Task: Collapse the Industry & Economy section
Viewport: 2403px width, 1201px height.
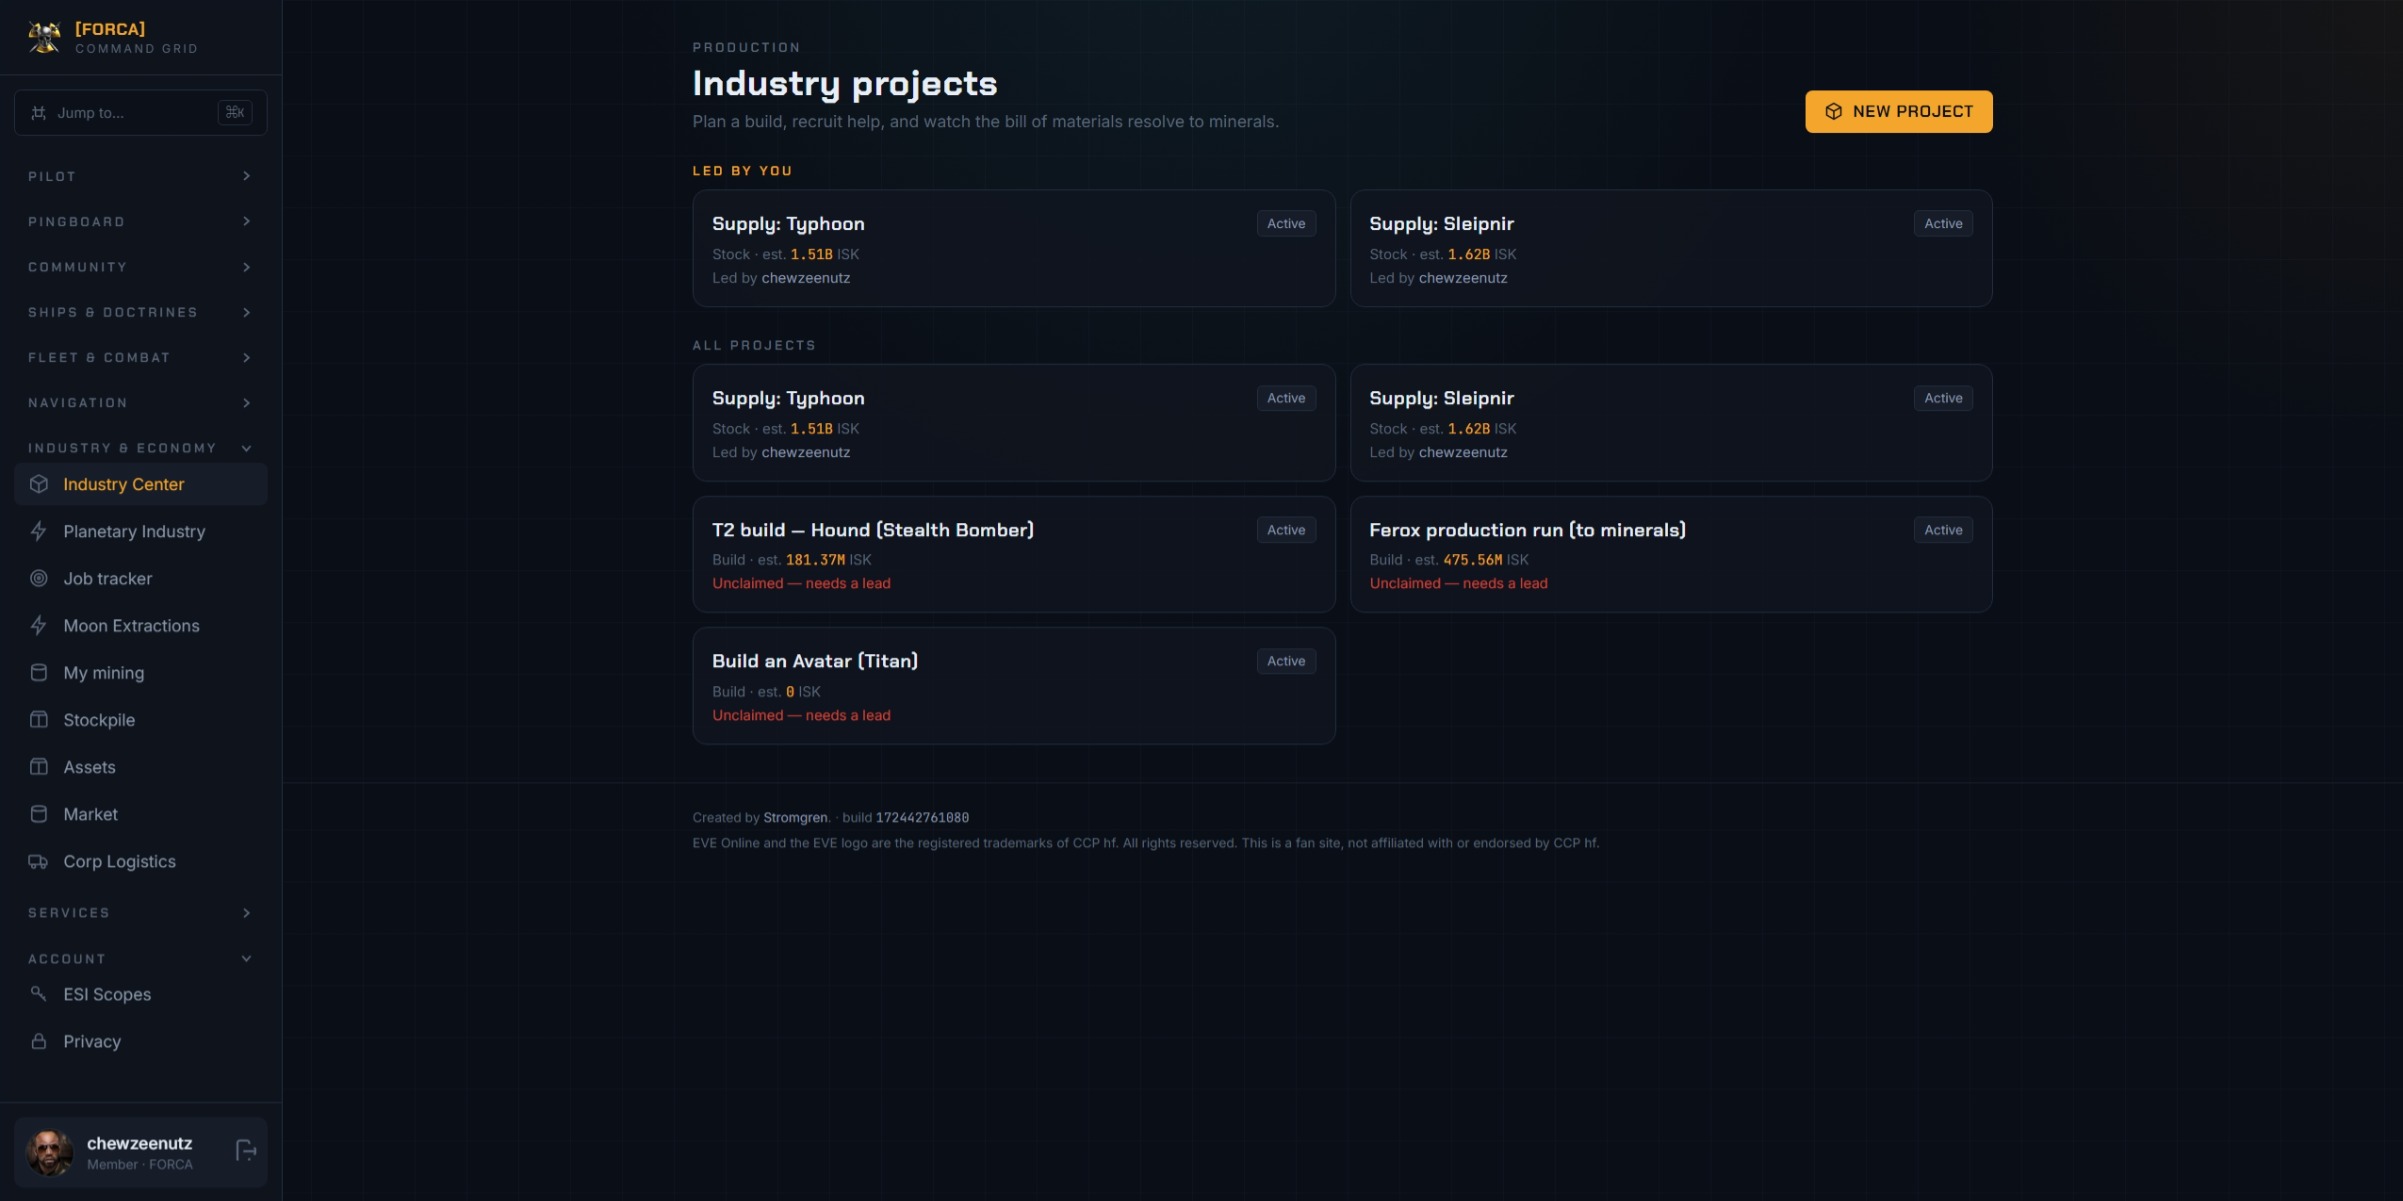Action: point(140,448)
